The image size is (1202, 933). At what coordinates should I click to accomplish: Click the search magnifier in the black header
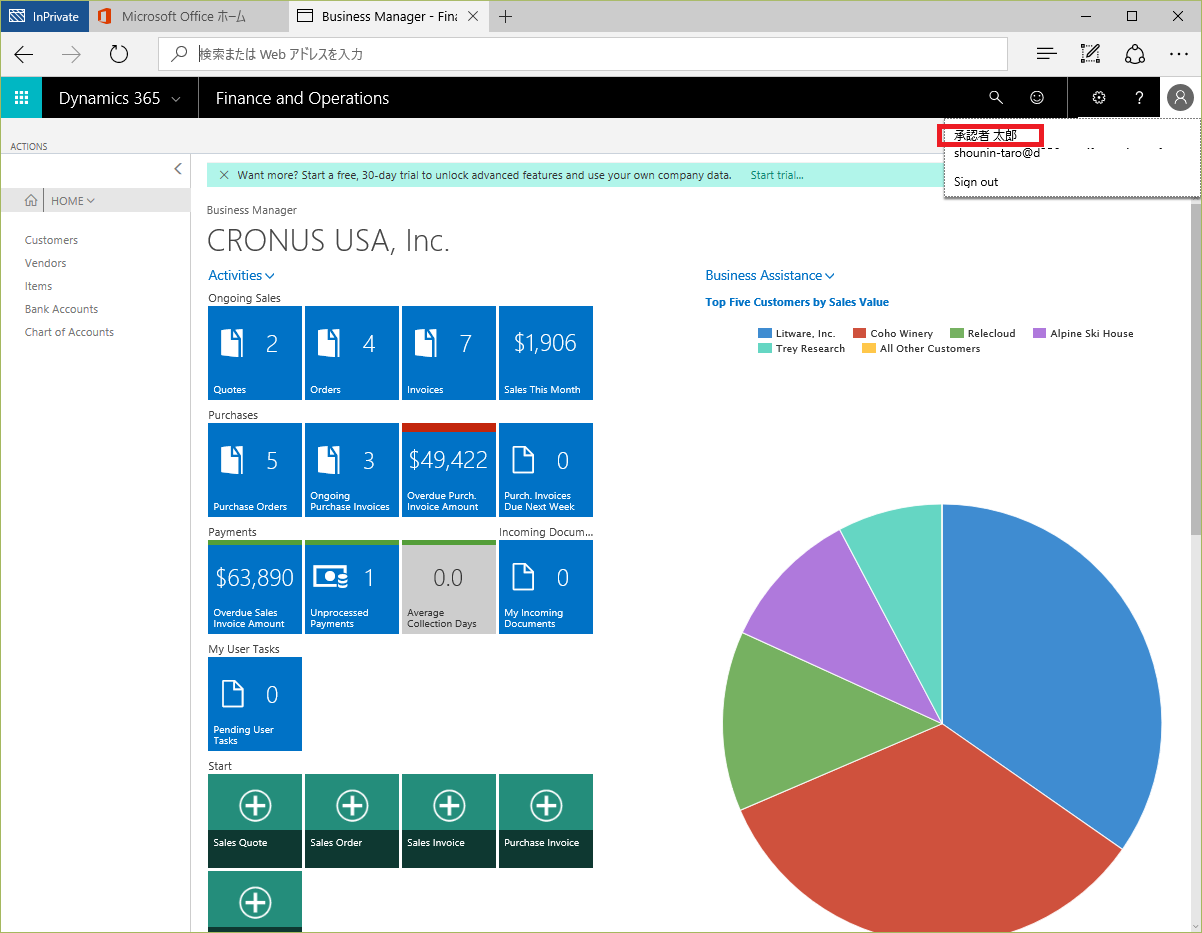pyautogui.click(x=996, y=98)
